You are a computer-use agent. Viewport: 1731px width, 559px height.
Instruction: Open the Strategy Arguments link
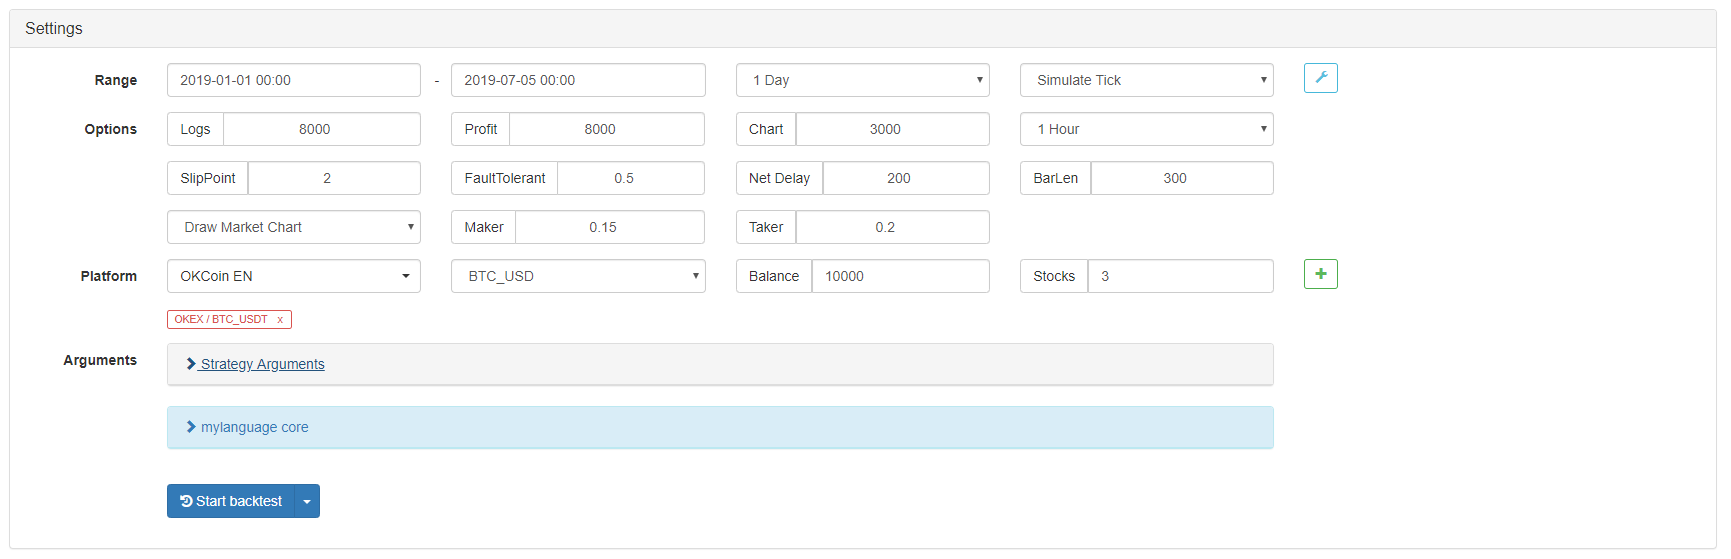[x=262, y=364]
